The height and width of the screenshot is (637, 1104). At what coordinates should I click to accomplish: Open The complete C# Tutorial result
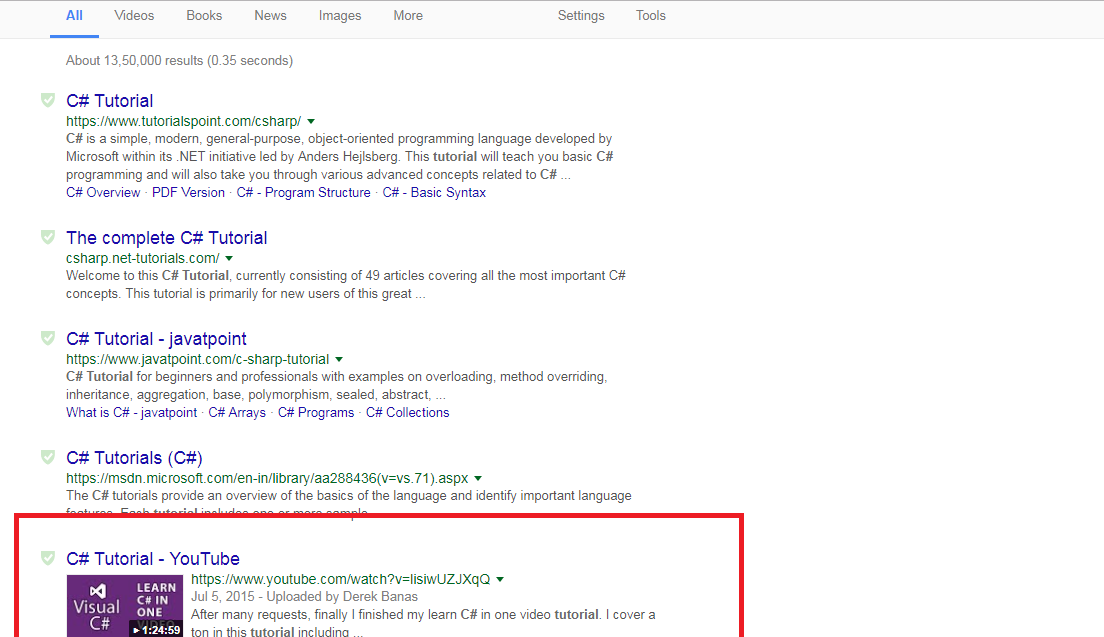[x=167, y=238]
